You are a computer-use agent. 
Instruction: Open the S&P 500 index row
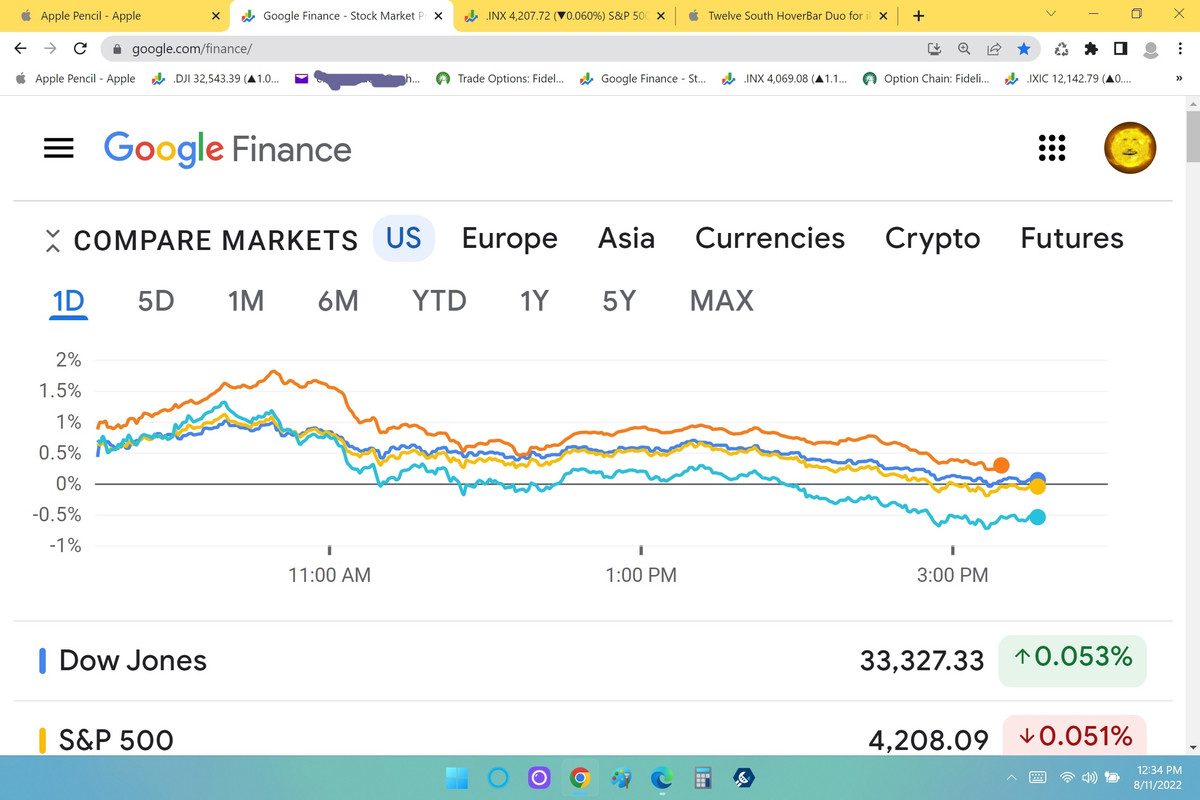tap(592, 739)
